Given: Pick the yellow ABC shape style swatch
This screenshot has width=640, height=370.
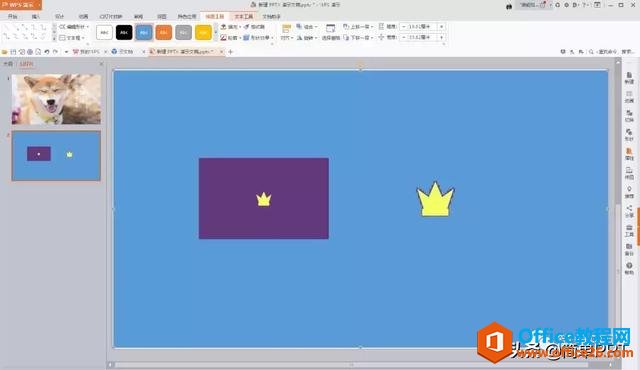Looking at the screenshot, I should point(203,32).
